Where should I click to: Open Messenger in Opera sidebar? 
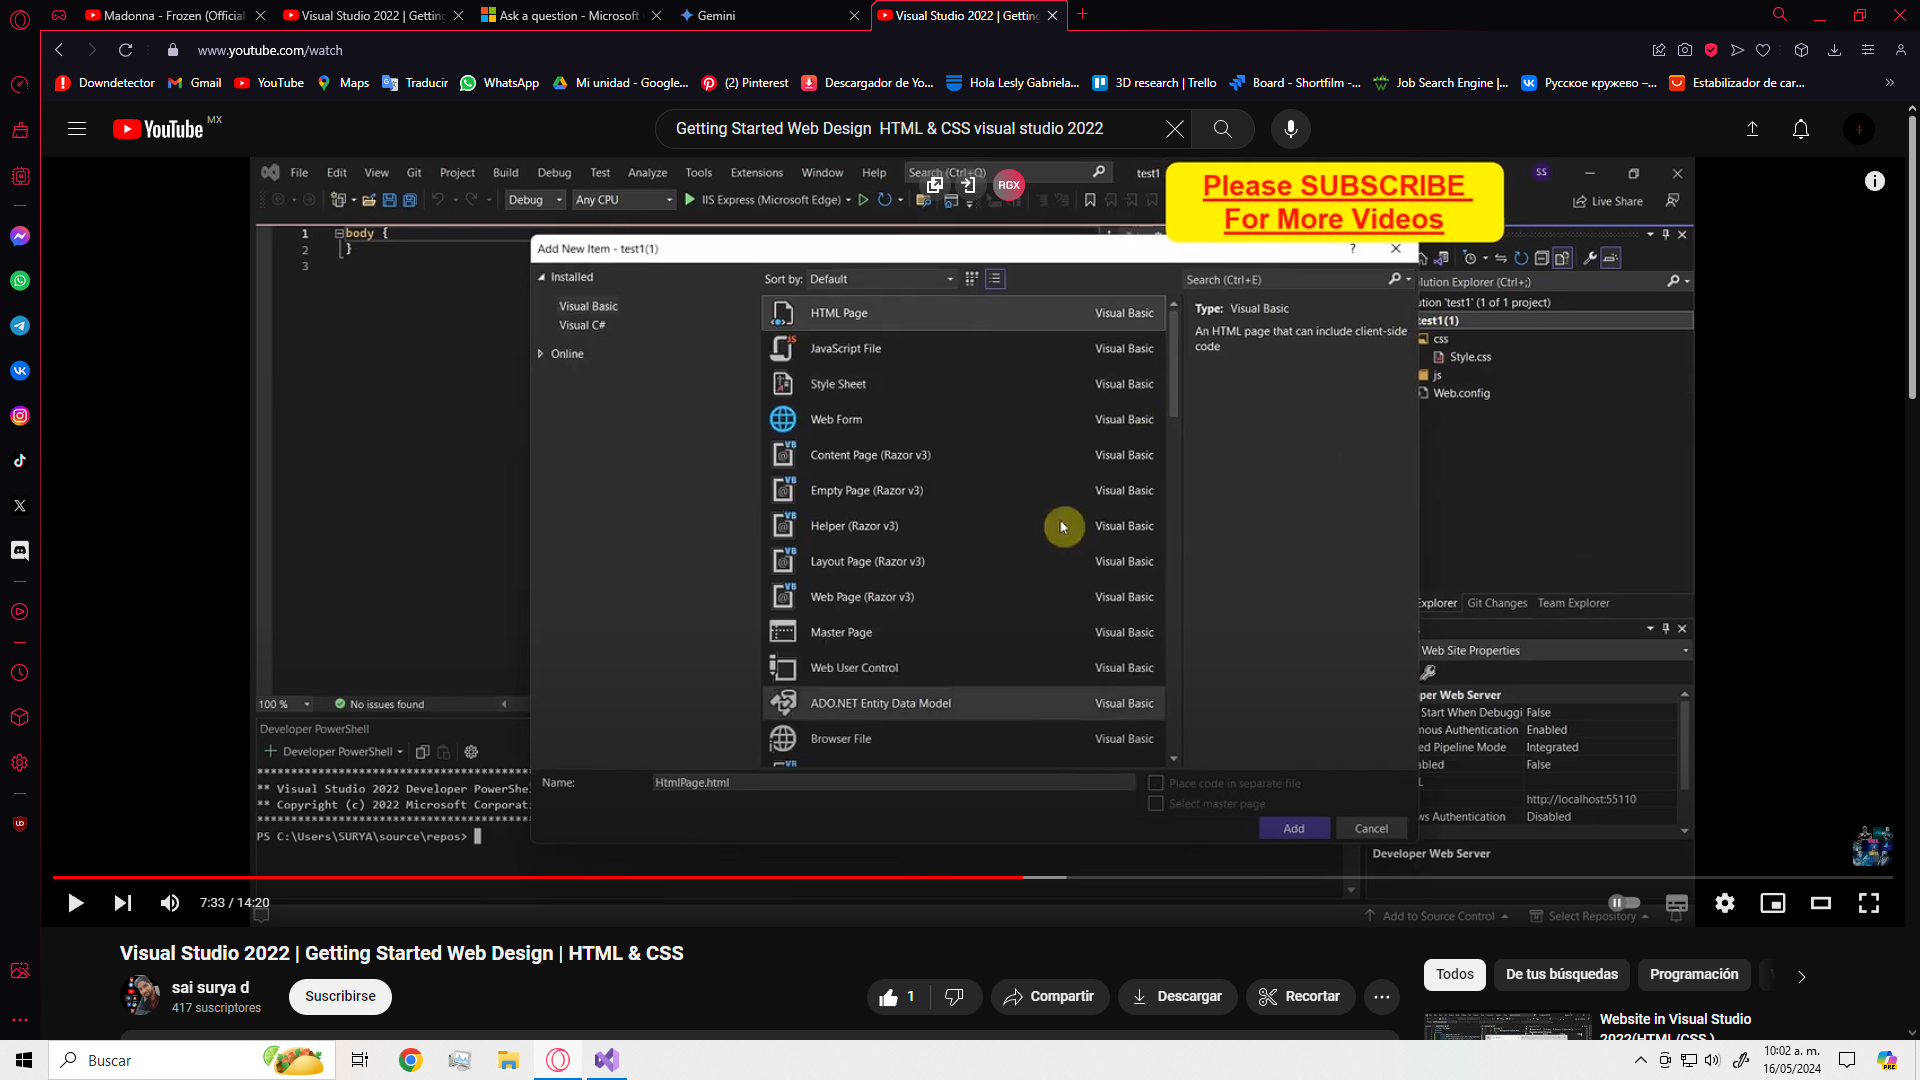(x=20, y=236)
